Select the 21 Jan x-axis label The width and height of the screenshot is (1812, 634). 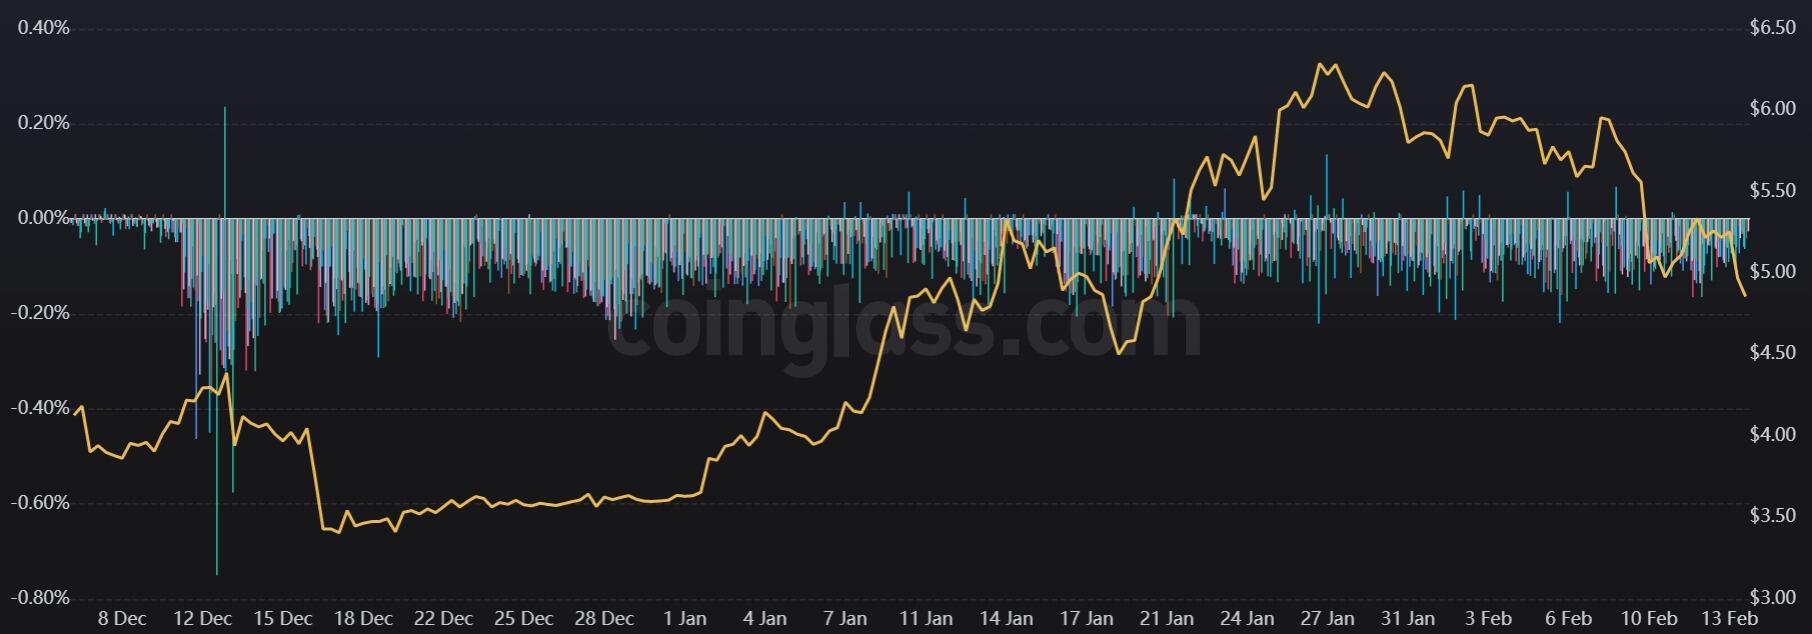(x=1166, y=618)
